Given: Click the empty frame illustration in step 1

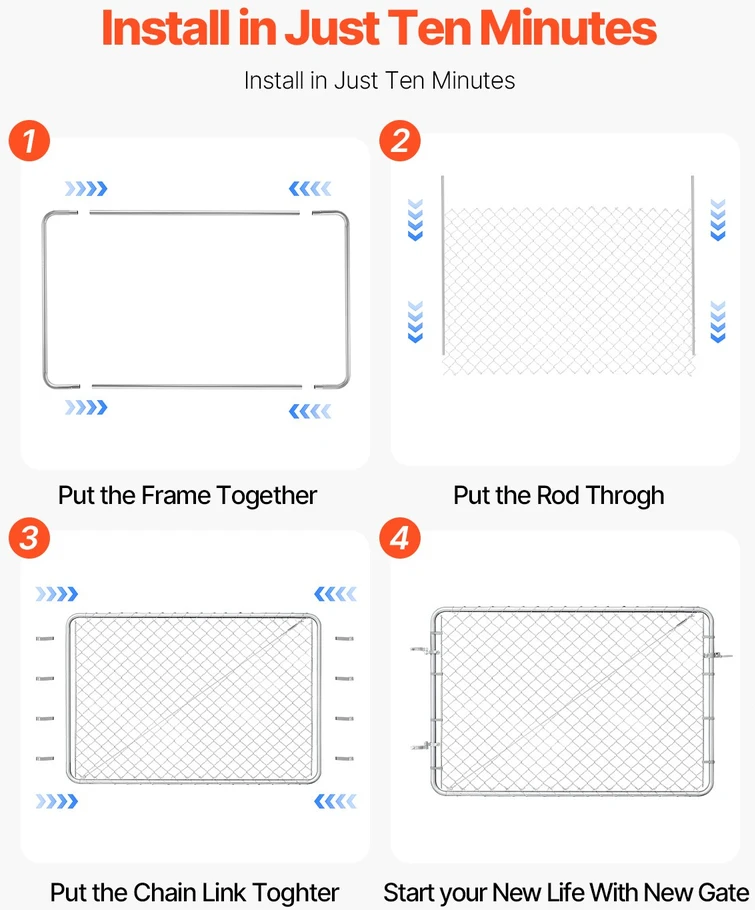Looking at the screenshot, I should [196, 299].
